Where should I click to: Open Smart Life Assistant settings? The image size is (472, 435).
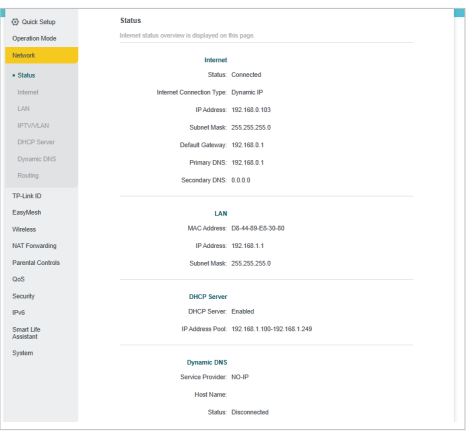pos(26,333)
